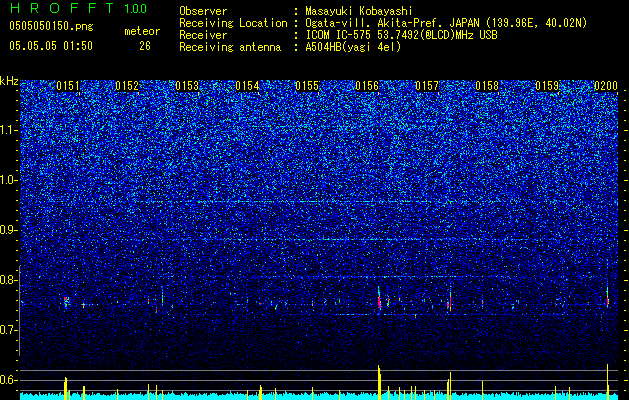Click the Observer field label
This screenshot has height=400, width=629.
click(x=203, y=11)
